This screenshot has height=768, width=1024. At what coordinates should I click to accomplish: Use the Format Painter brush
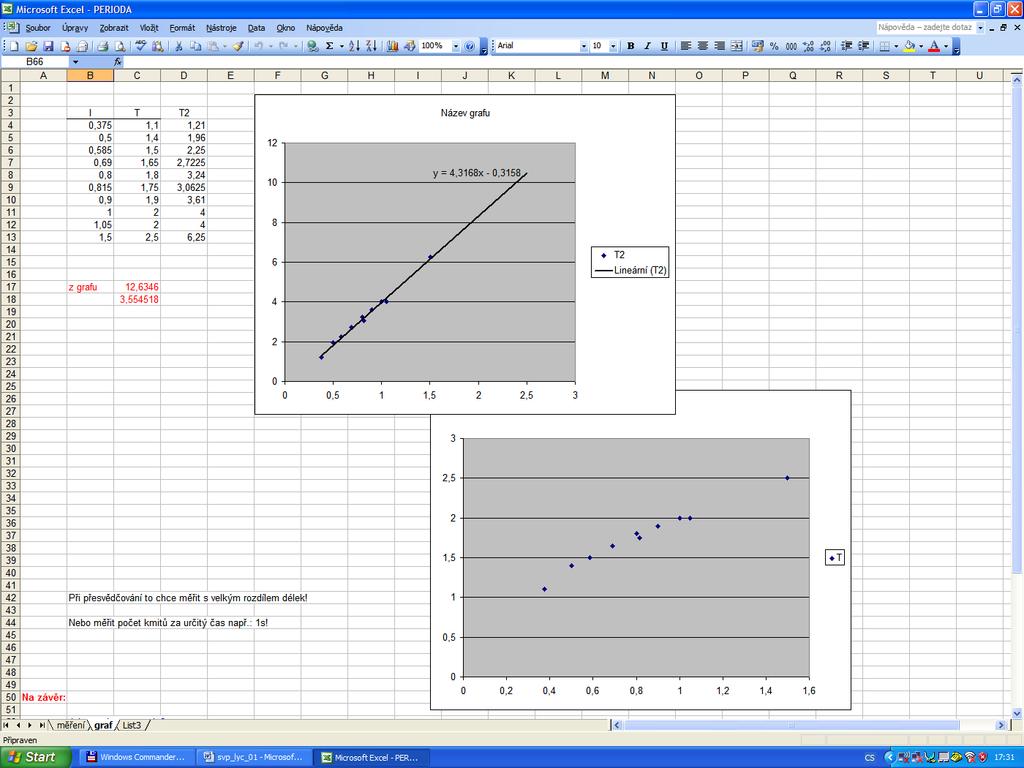point(238,46)
